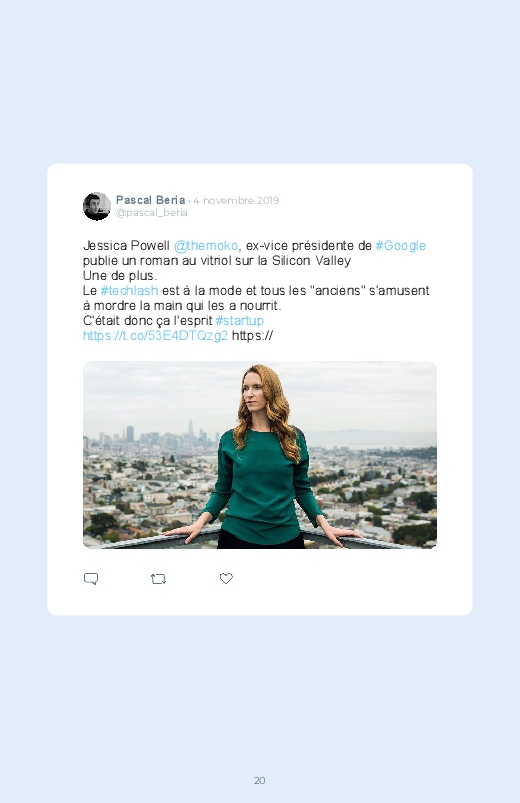Image resolution: width=520 pixels, height=803 pixels.
Task: Like the tweet with the heart icon
Action: pos(226,578)
